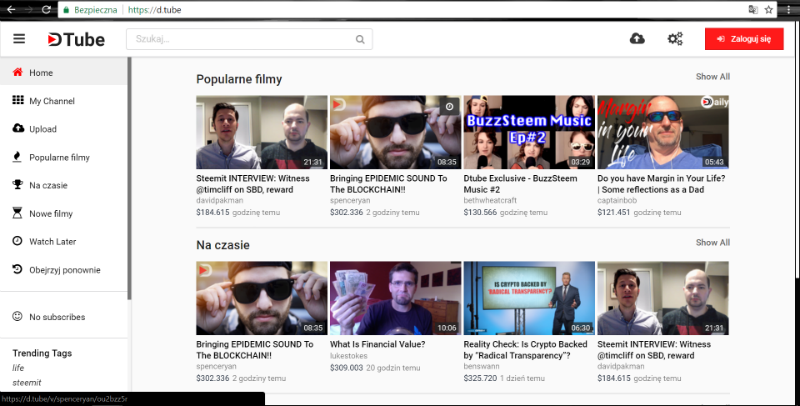
Task: Click the sidebar Upload cloud icon
Action: (18, 128)
